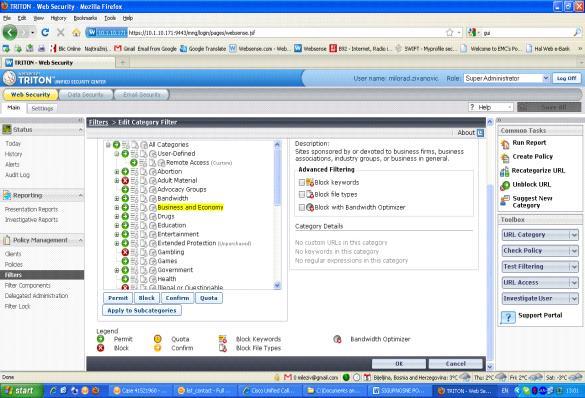Open the Help dropdown
Image resolution: width=585 pixels, height=398 pixels.
click(x=491, y=107)
